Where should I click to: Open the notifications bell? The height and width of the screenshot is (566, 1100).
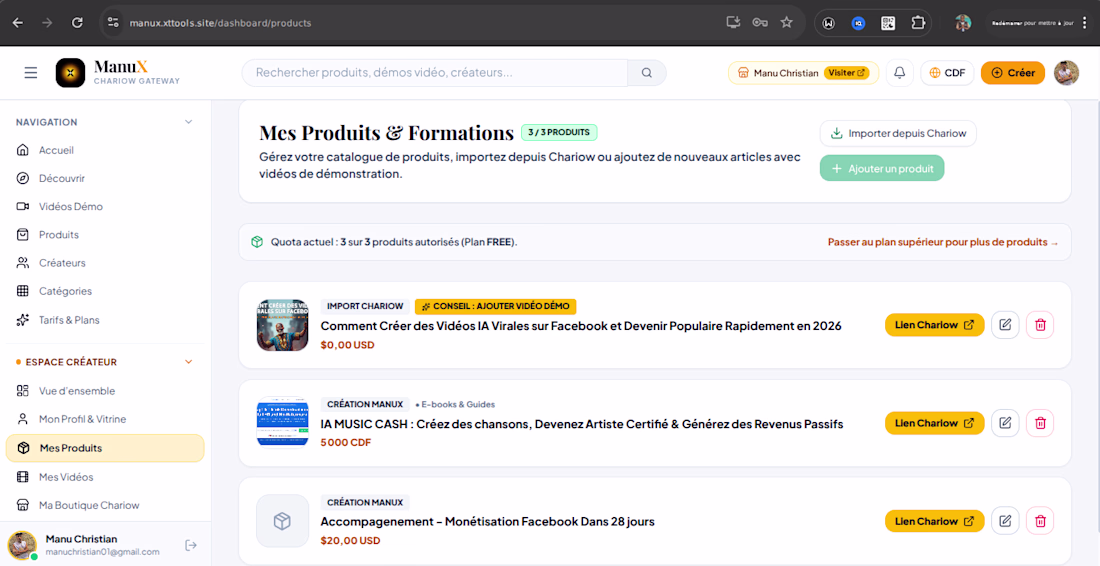899,73
